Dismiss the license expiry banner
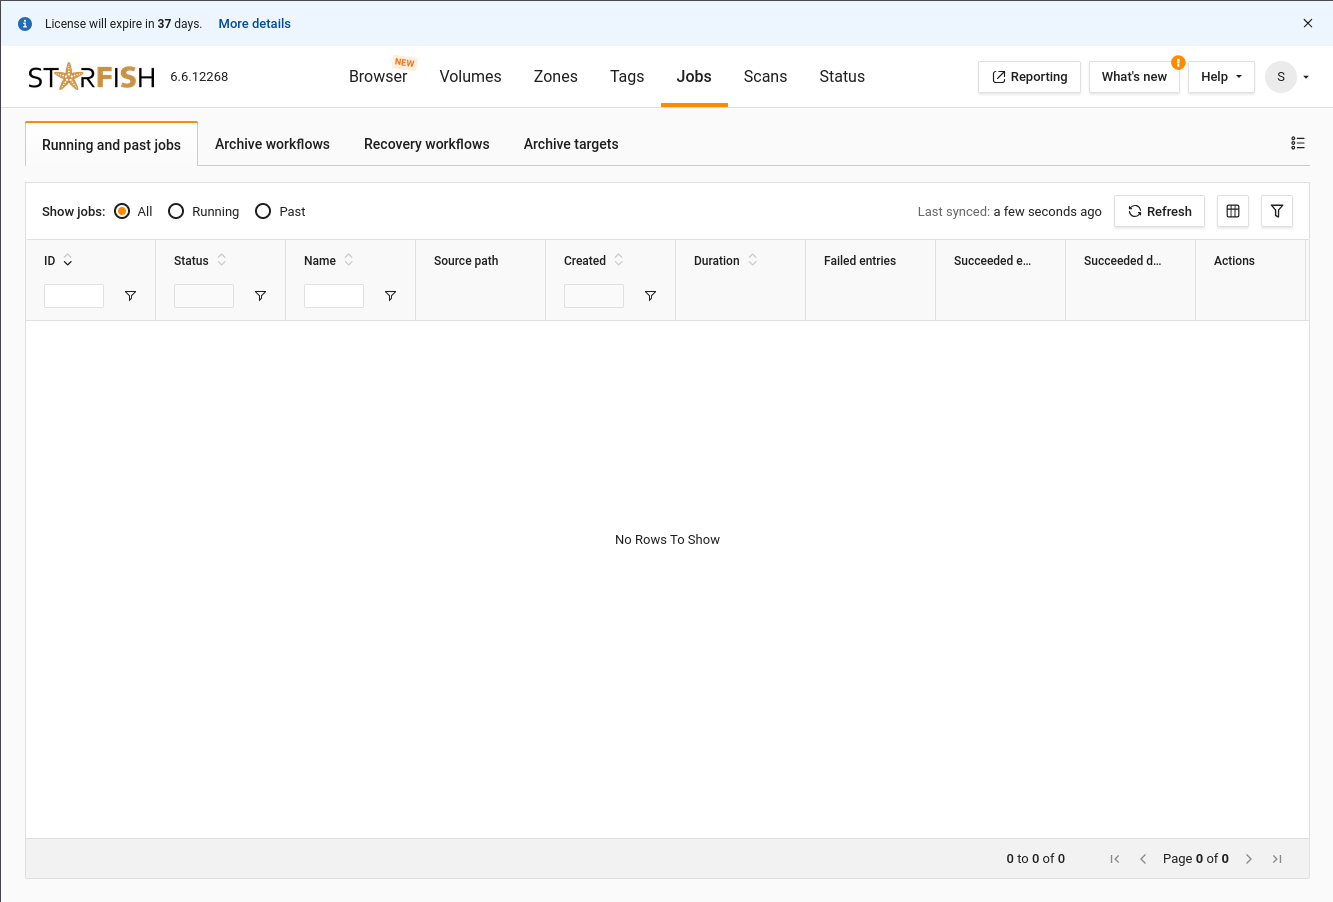Screen dimensions: 1333x902 tap(1308, 23)
